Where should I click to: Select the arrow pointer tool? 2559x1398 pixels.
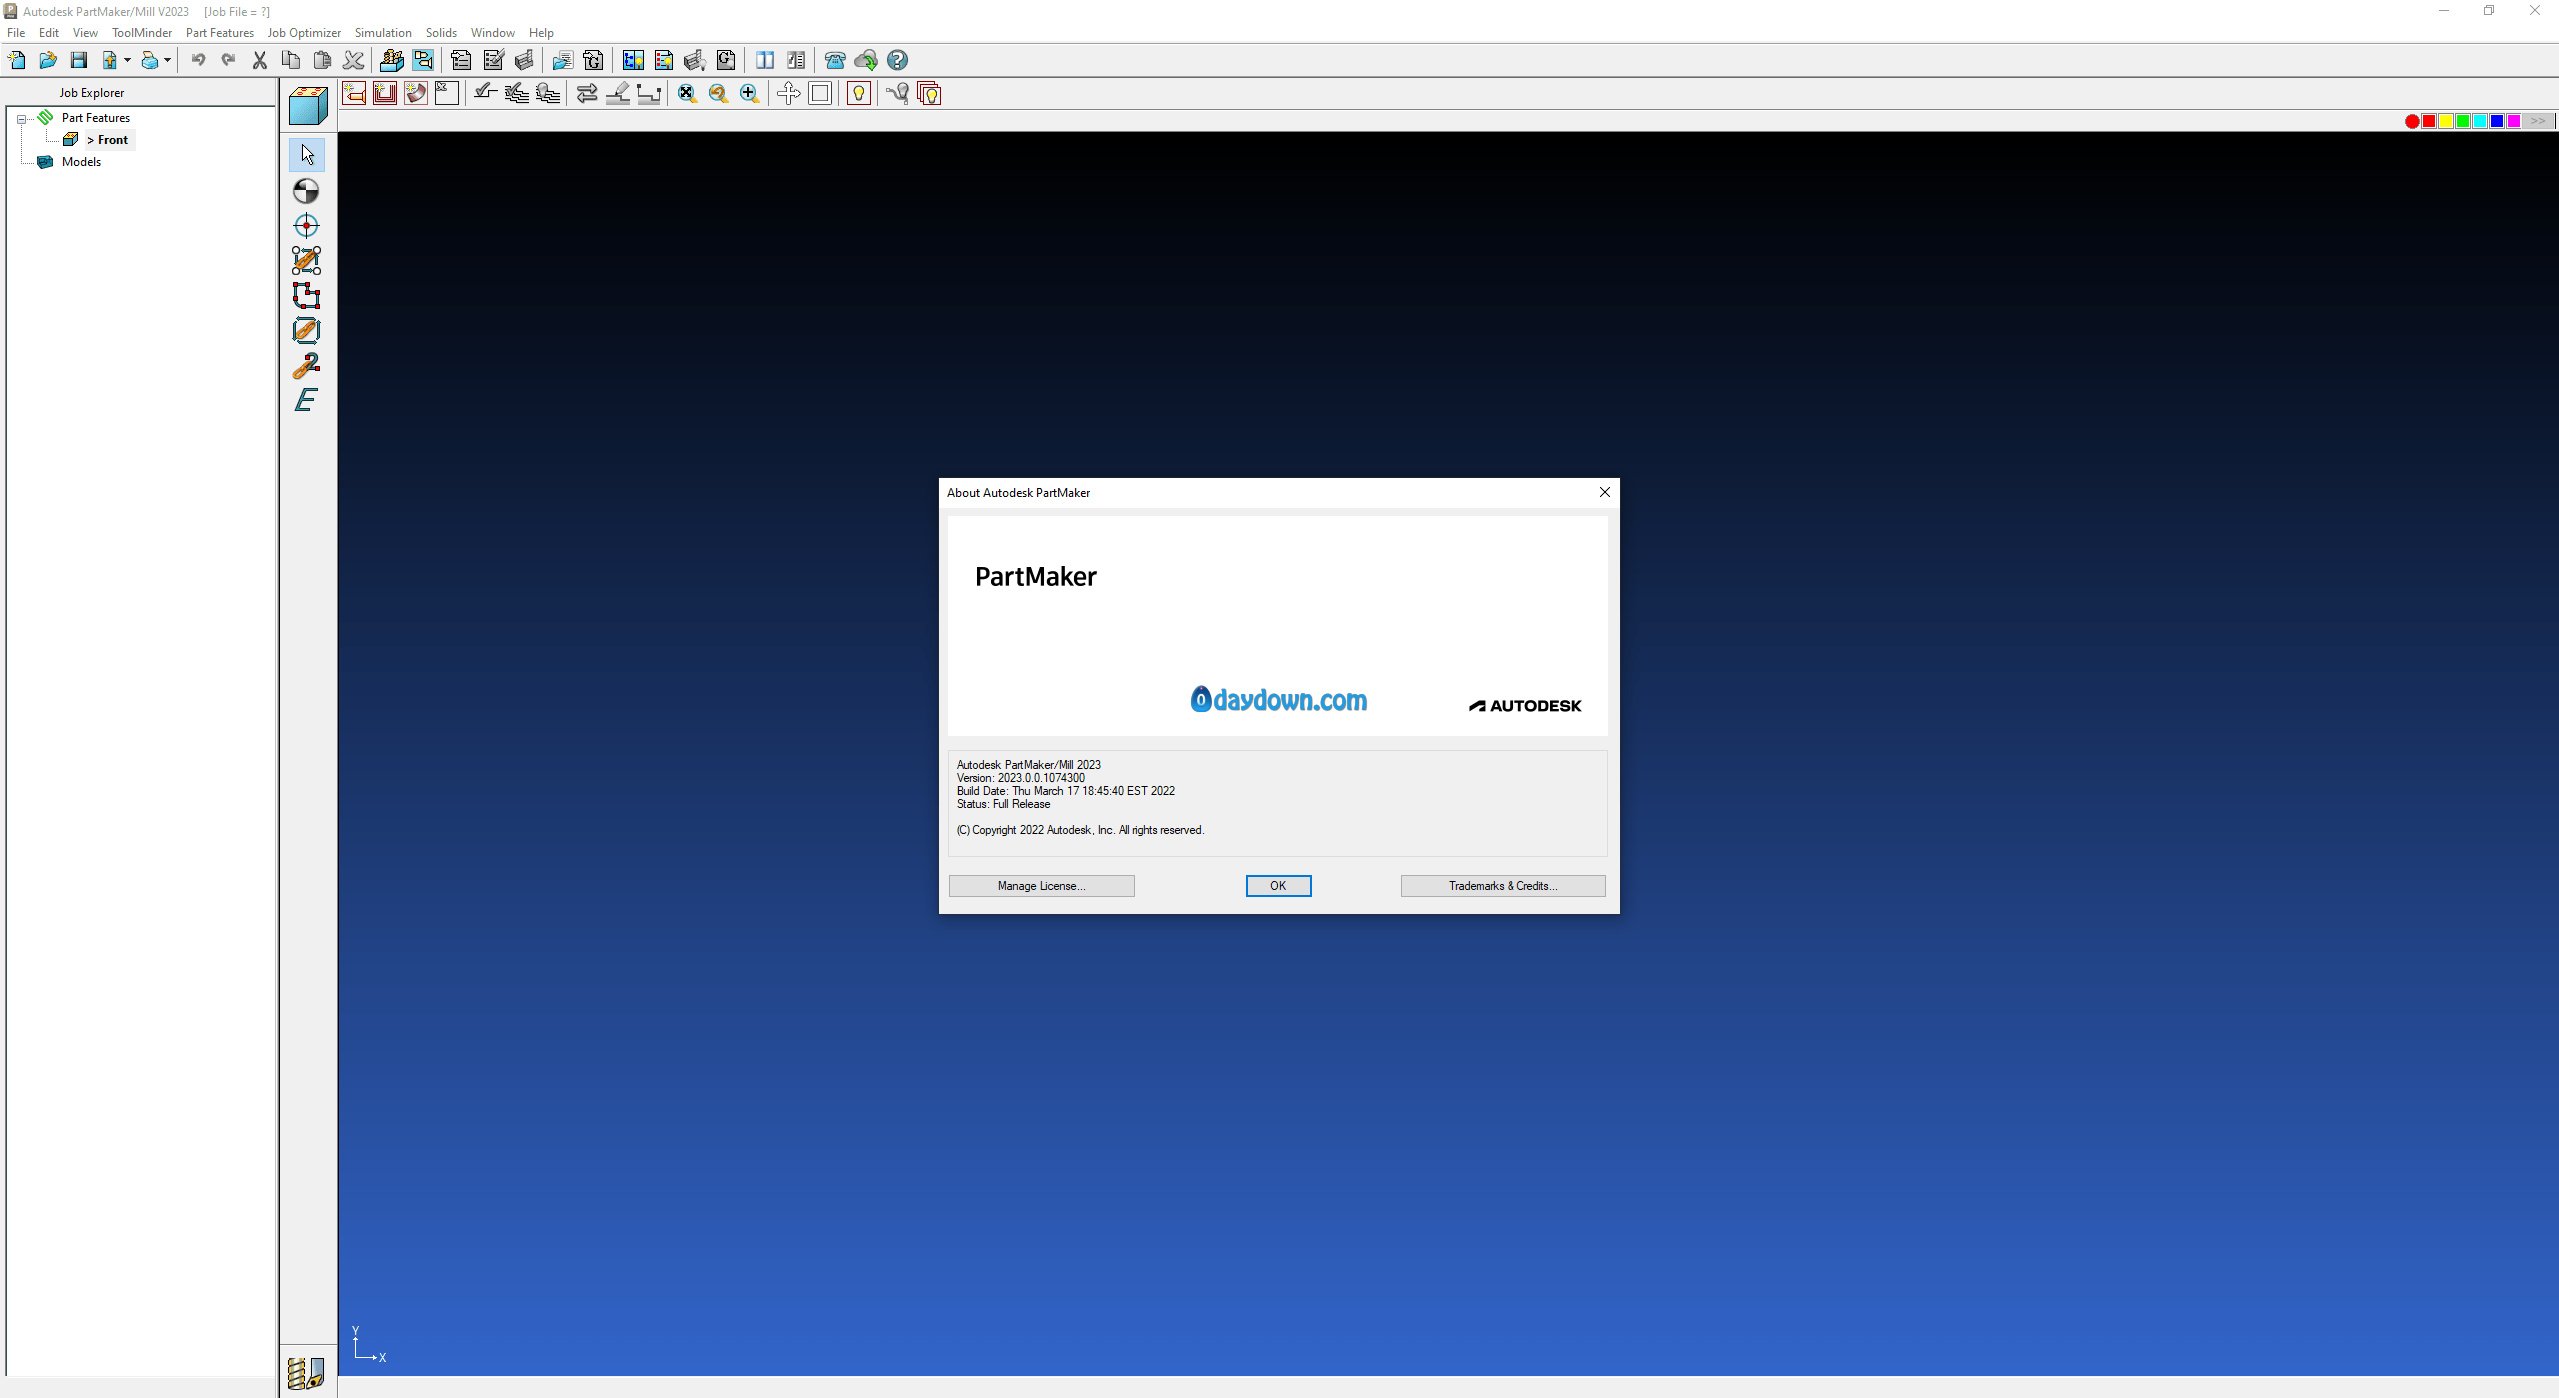click(307, 155)
